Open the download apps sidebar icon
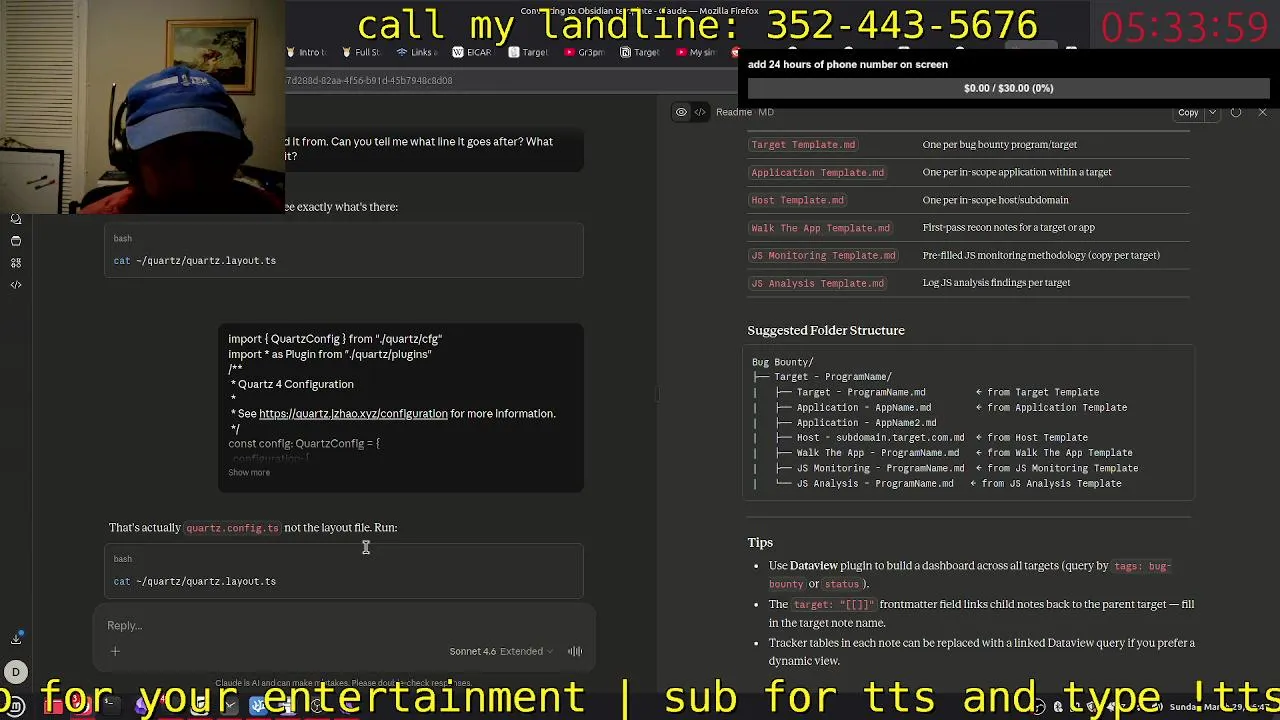The image size is (1280, 720). [16, 638]
